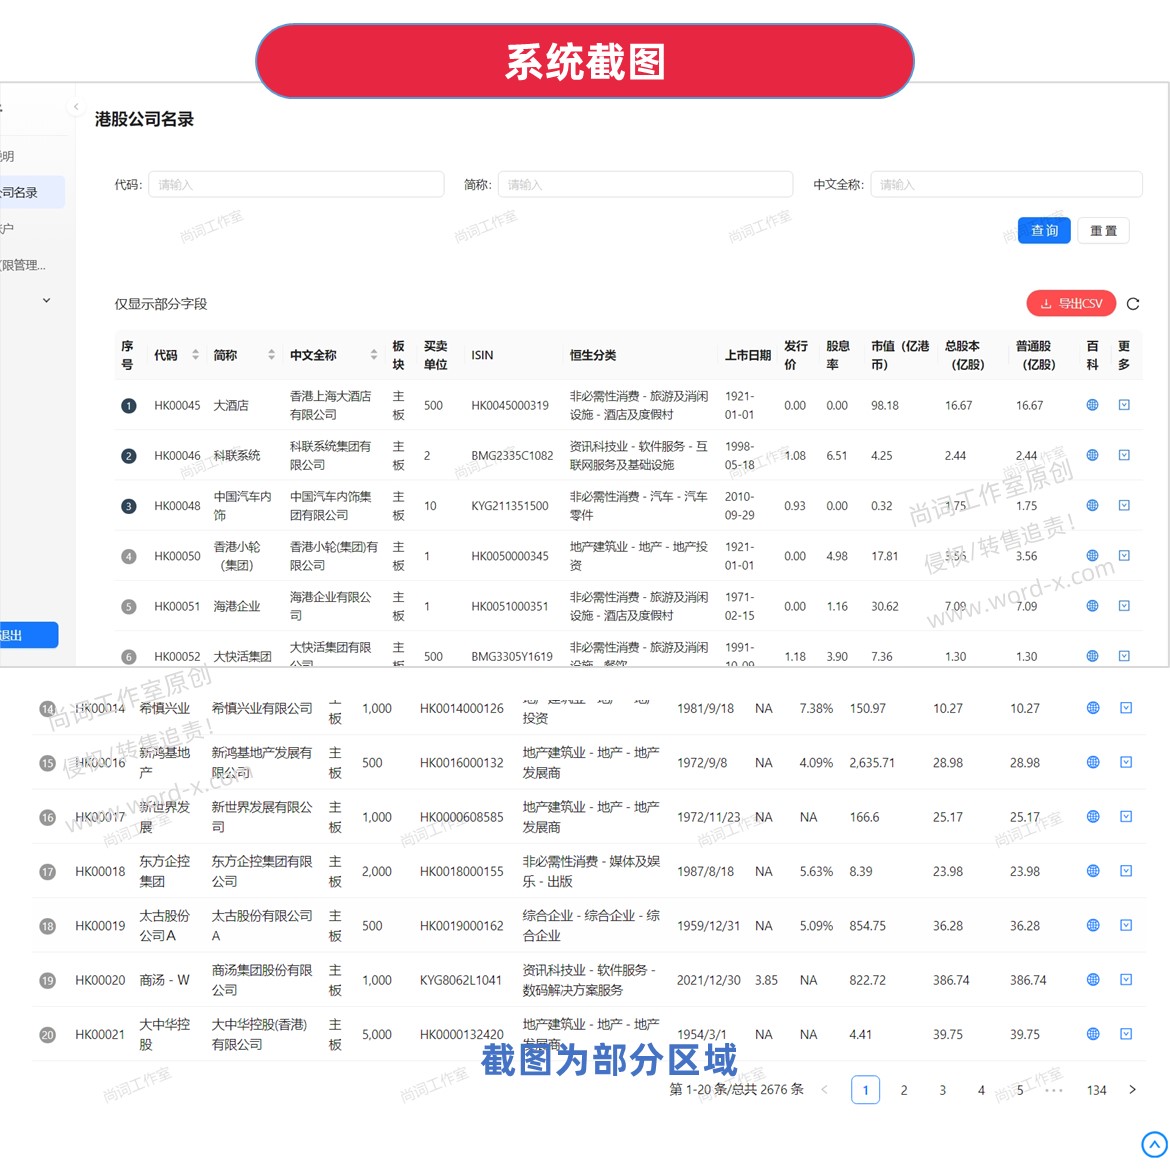Click the refresh icon beside 导出CSV
This screenshot has width=1170, height=1170.
point(1133,304)
